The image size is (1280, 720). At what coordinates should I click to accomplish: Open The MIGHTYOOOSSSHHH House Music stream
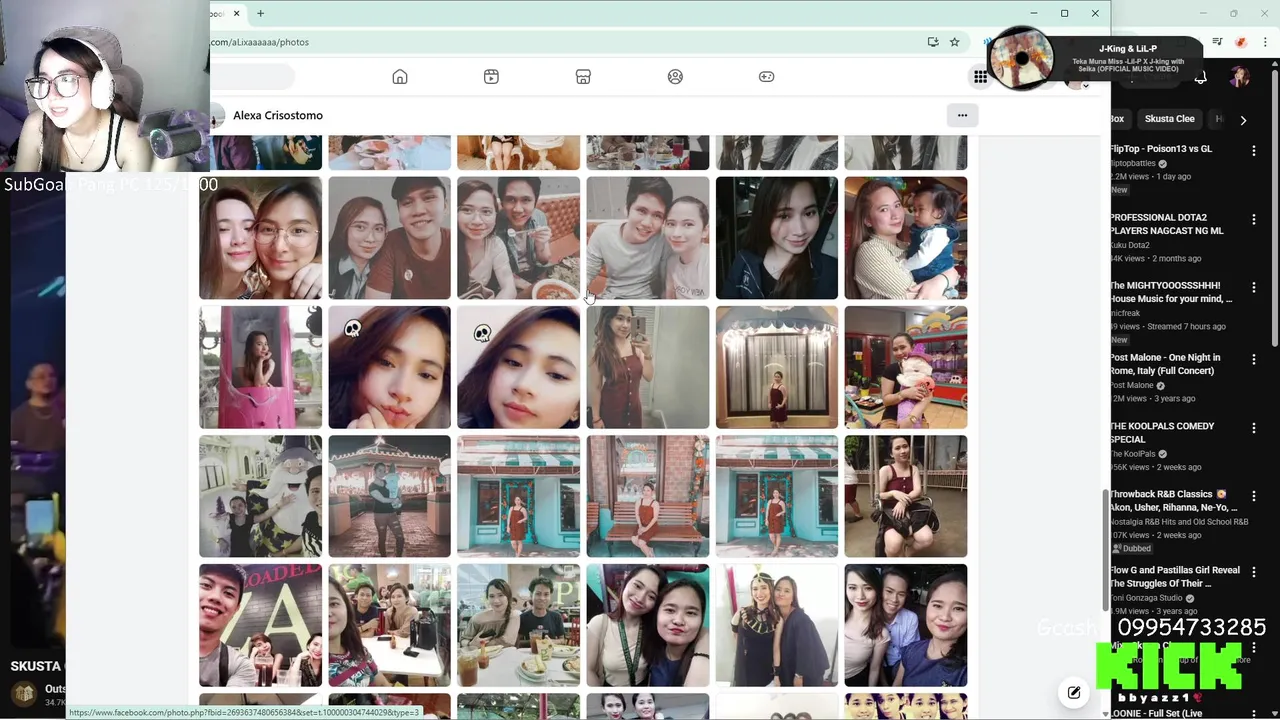[x=1170, y=292]
